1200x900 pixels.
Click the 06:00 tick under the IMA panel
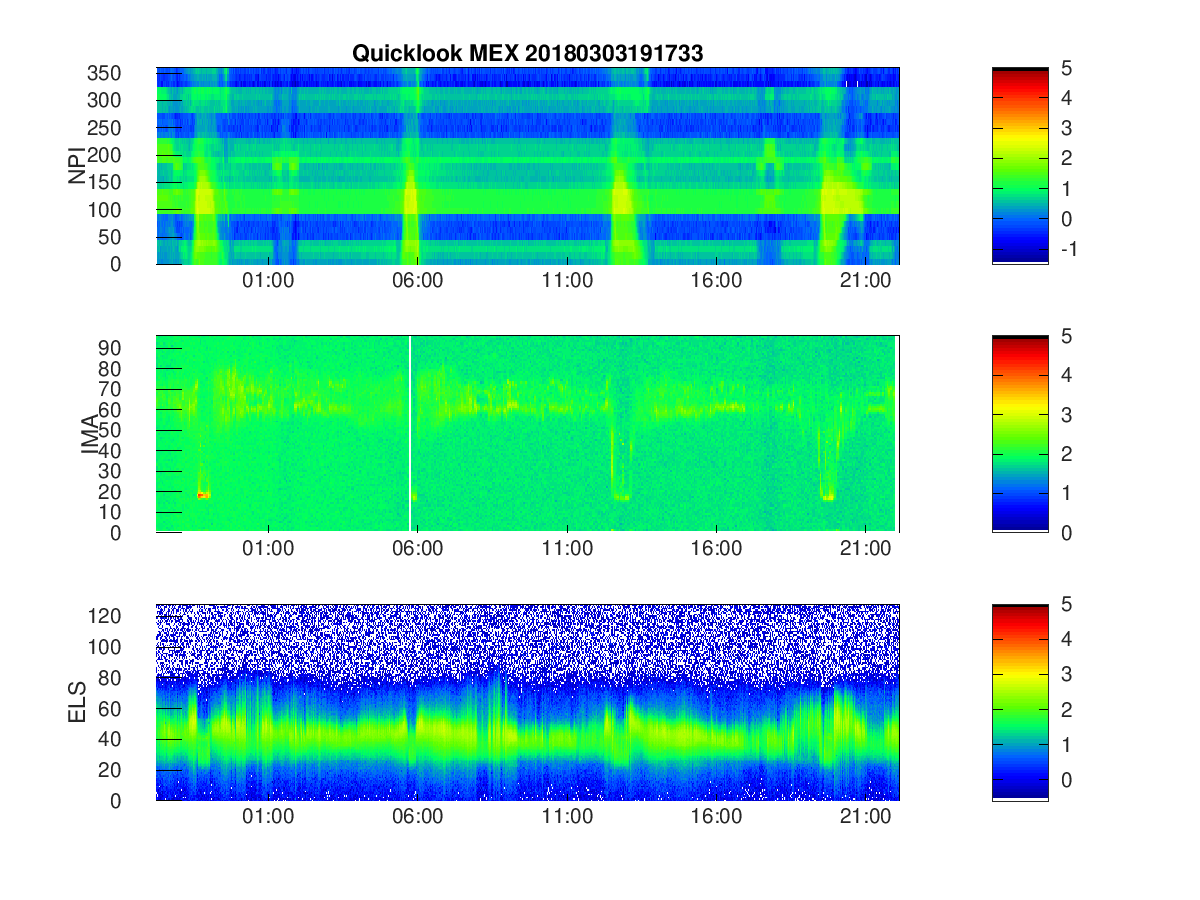(417, 549)
